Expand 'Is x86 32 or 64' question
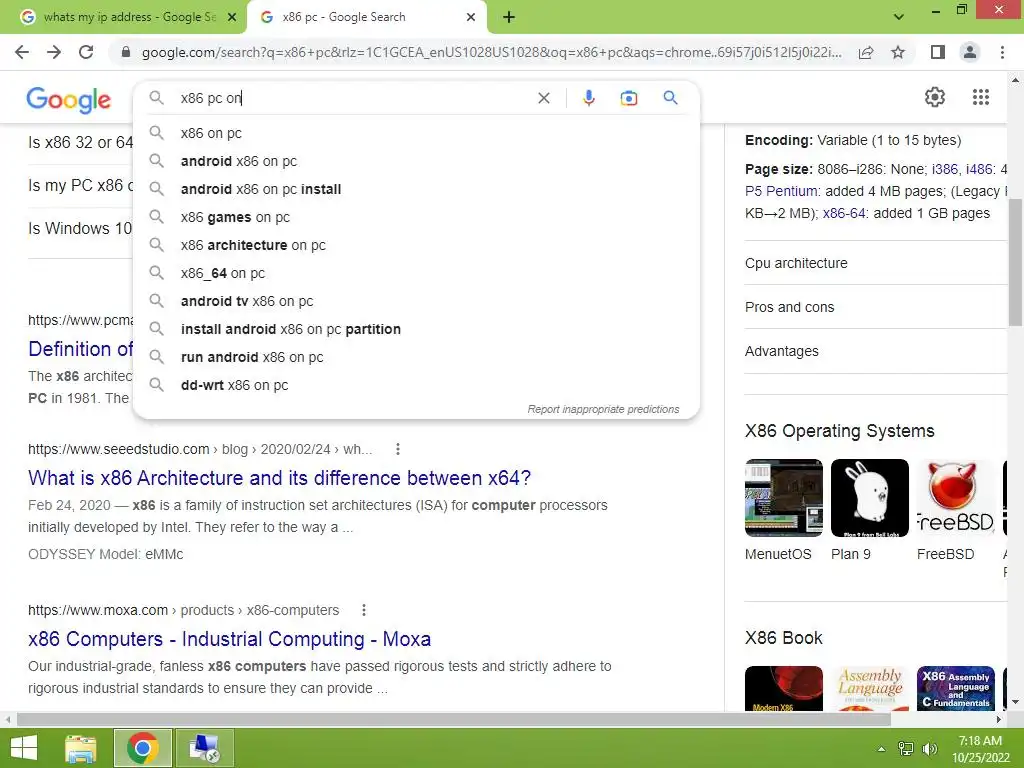 coord(80,142)
